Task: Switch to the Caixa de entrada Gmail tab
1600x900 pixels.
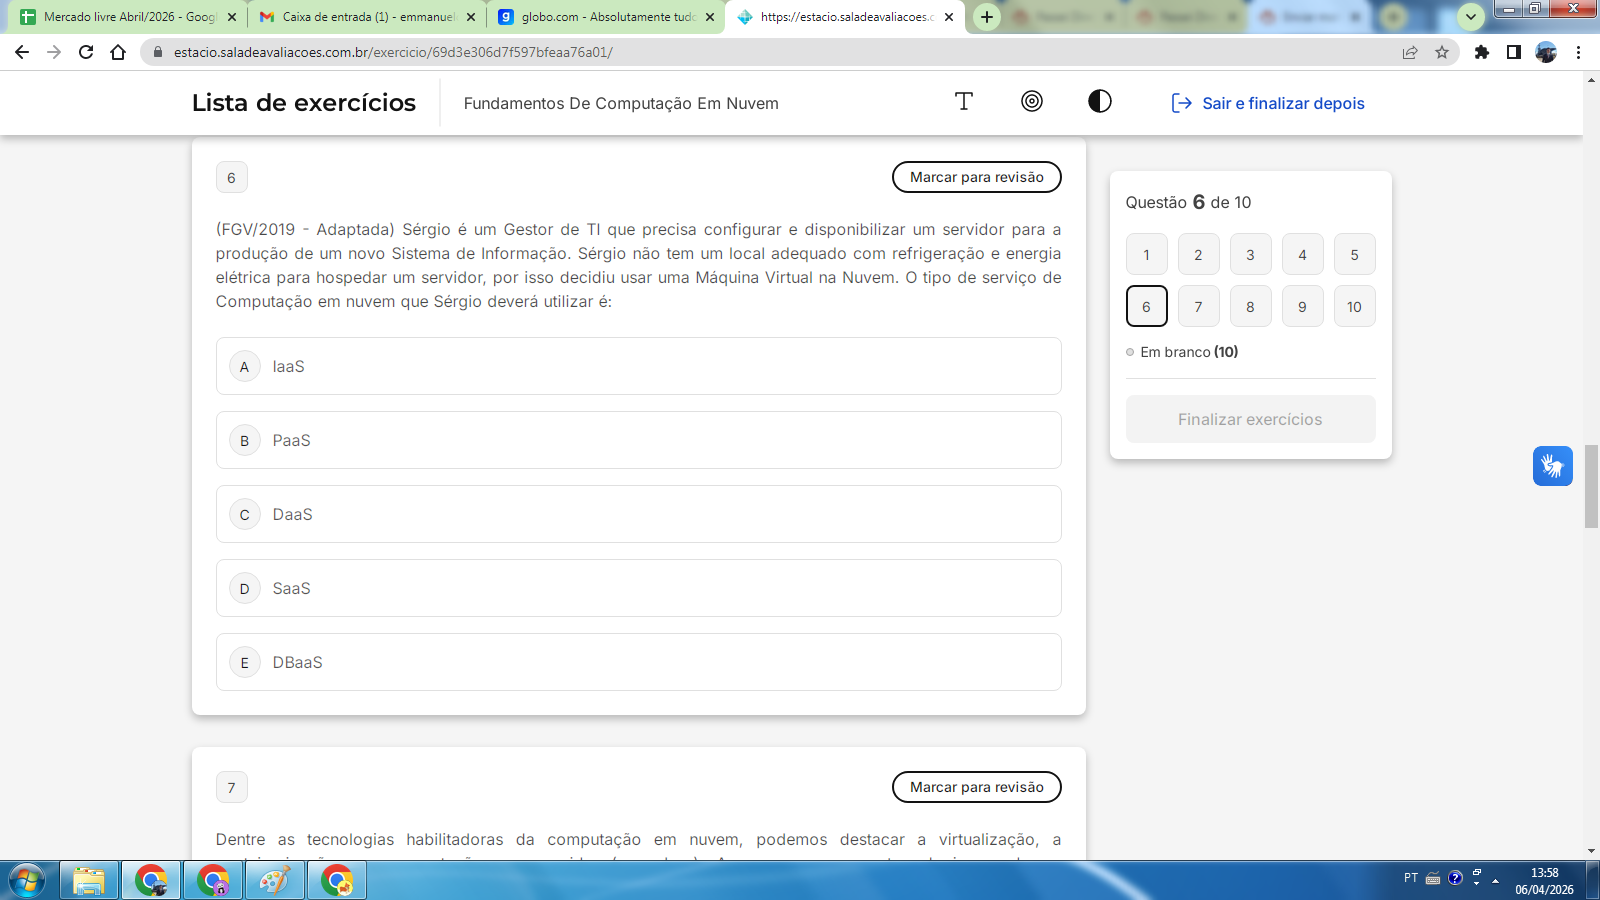Action: [x=367, y=17]
